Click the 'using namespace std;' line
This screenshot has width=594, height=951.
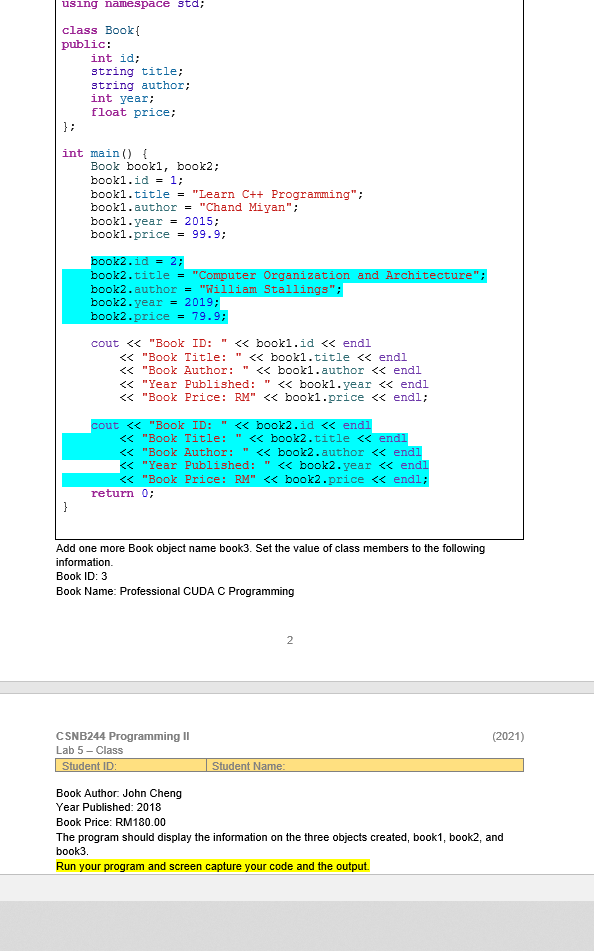(133, 4)
